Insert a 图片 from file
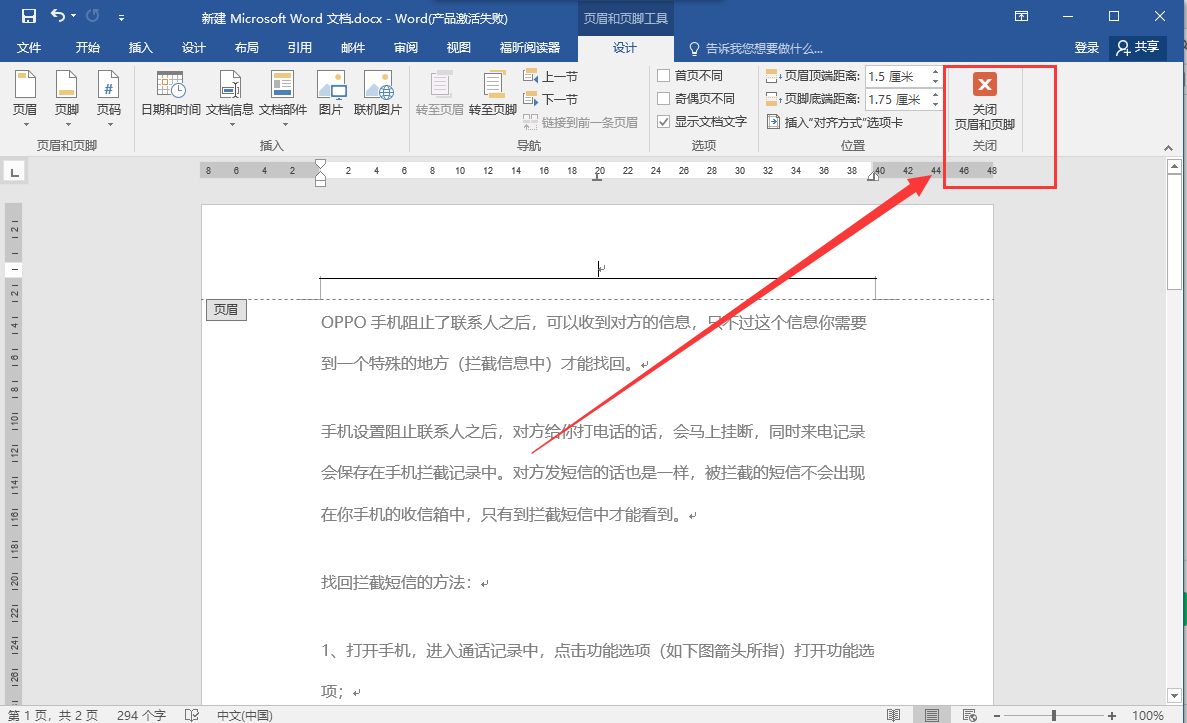1187x723 pixels. point(331,95)
